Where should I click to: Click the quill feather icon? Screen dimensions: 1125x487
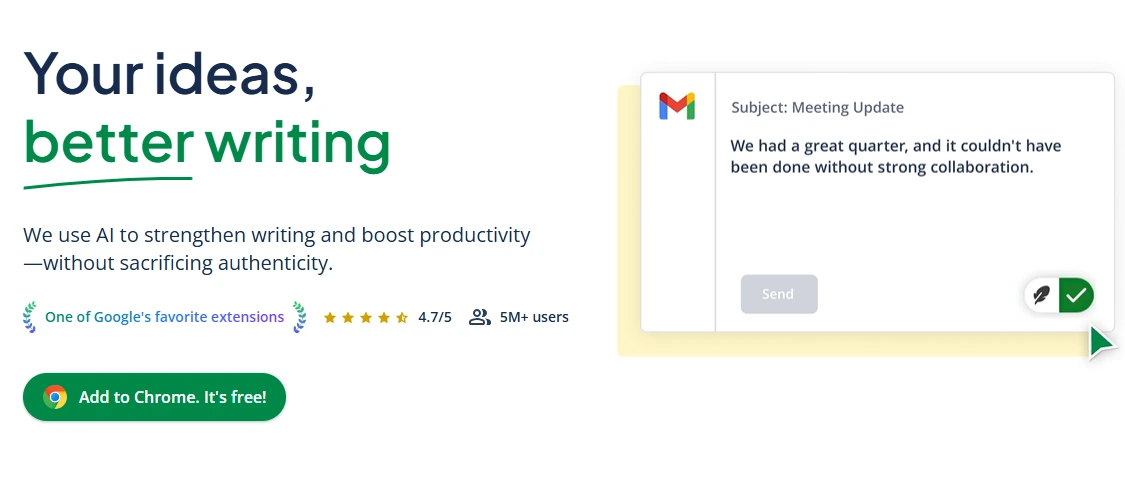[x=1041, y=295]
